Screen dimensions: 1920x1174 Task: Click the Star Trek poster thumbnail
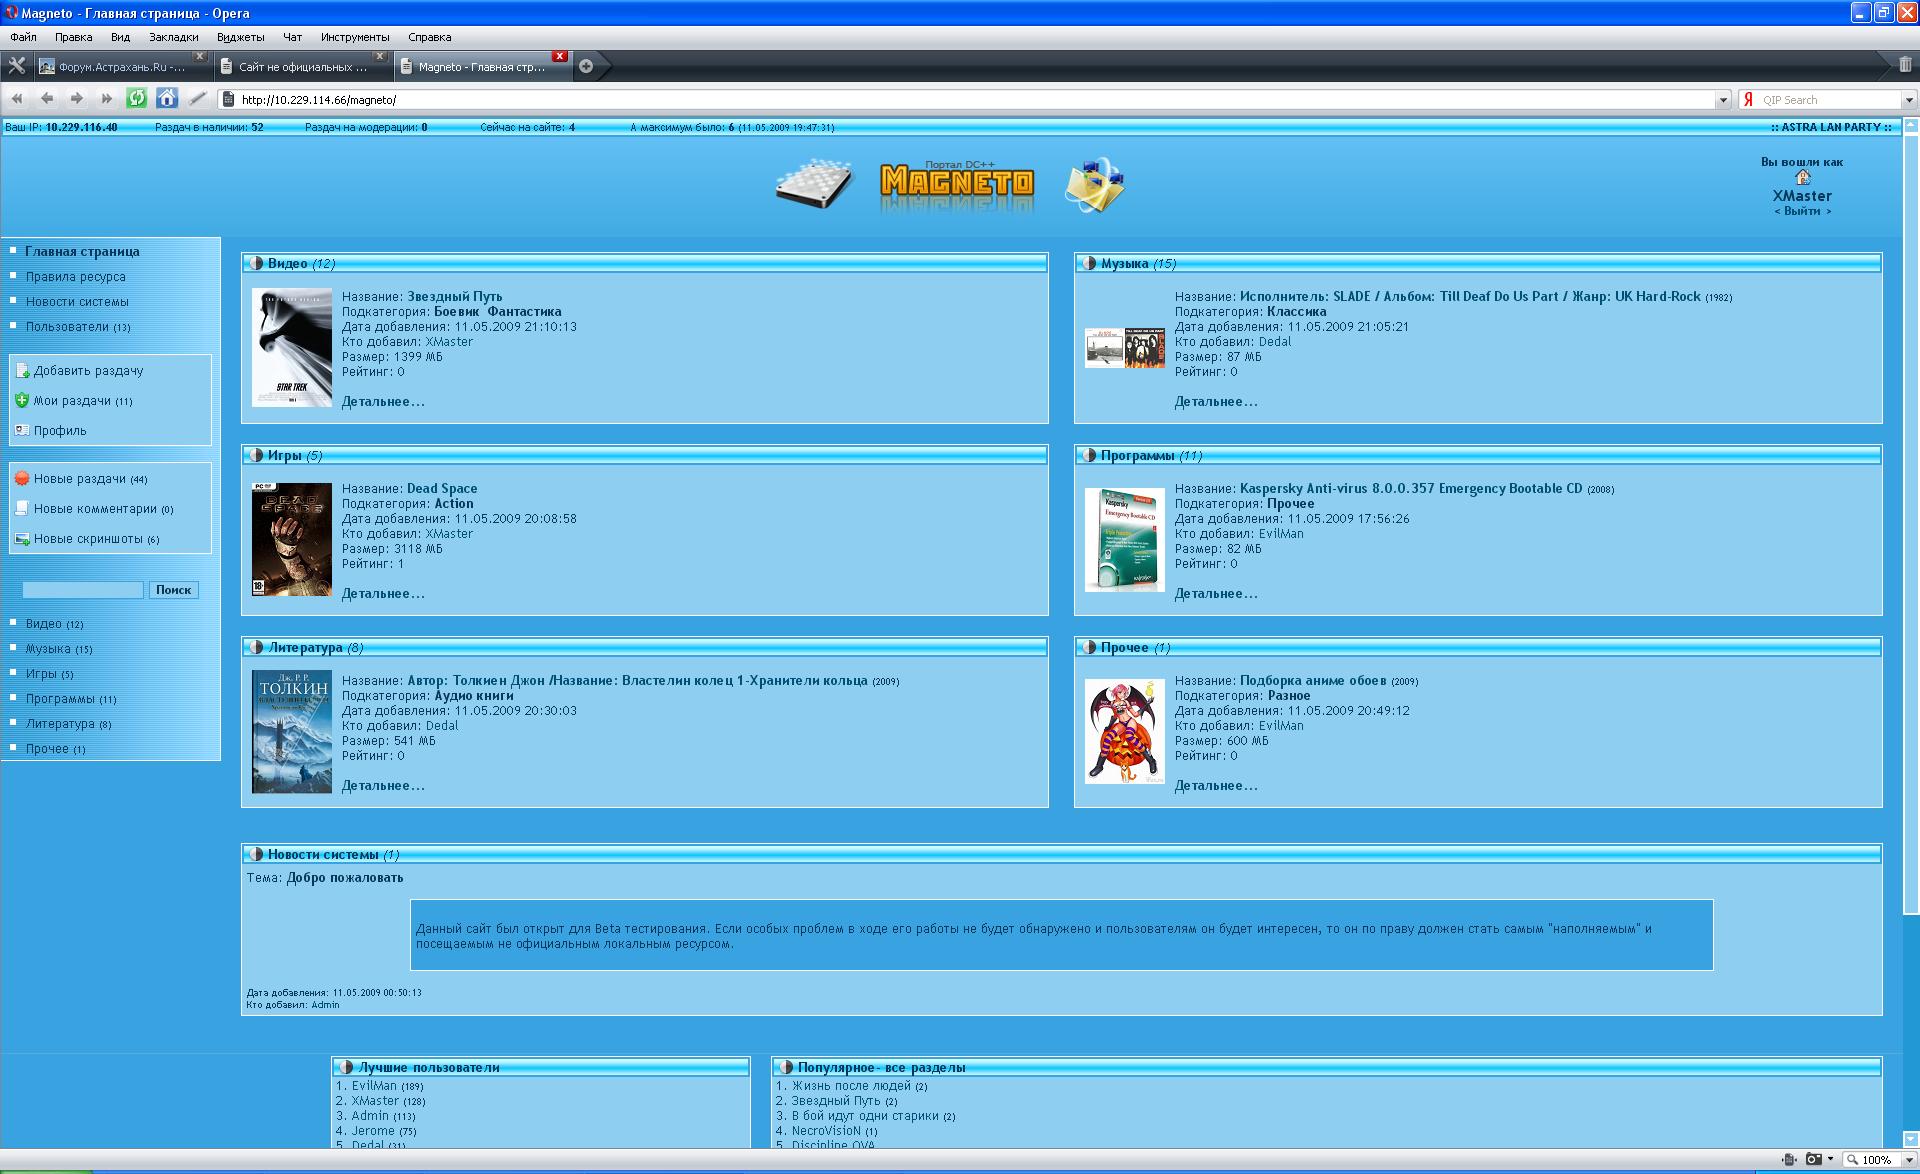tap(292, 348)
